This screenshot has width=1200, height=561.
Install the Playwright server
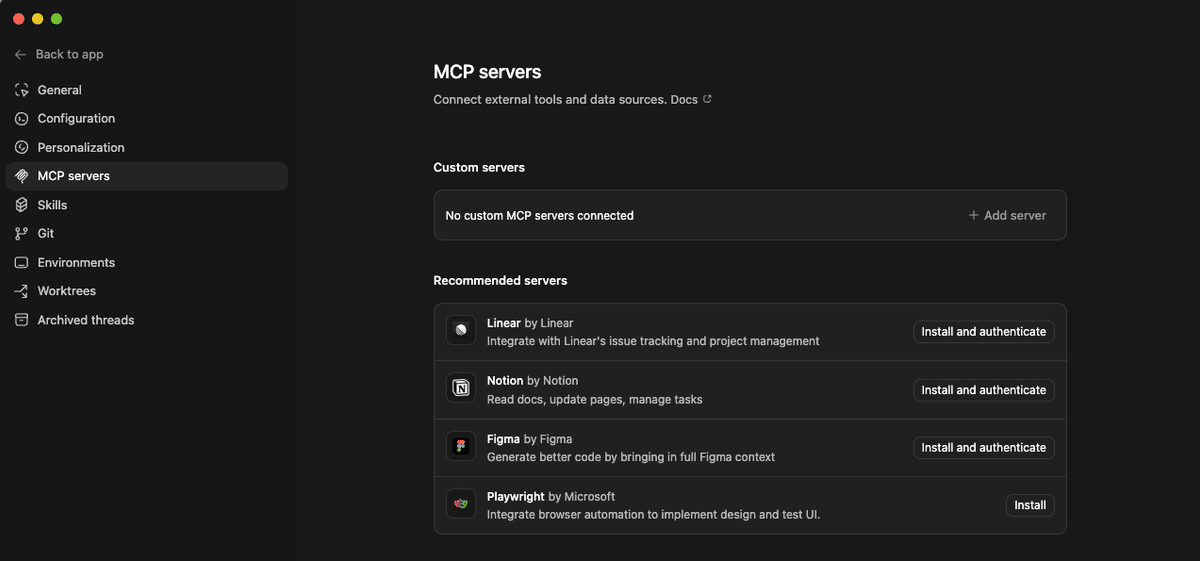pos(1029,506)
